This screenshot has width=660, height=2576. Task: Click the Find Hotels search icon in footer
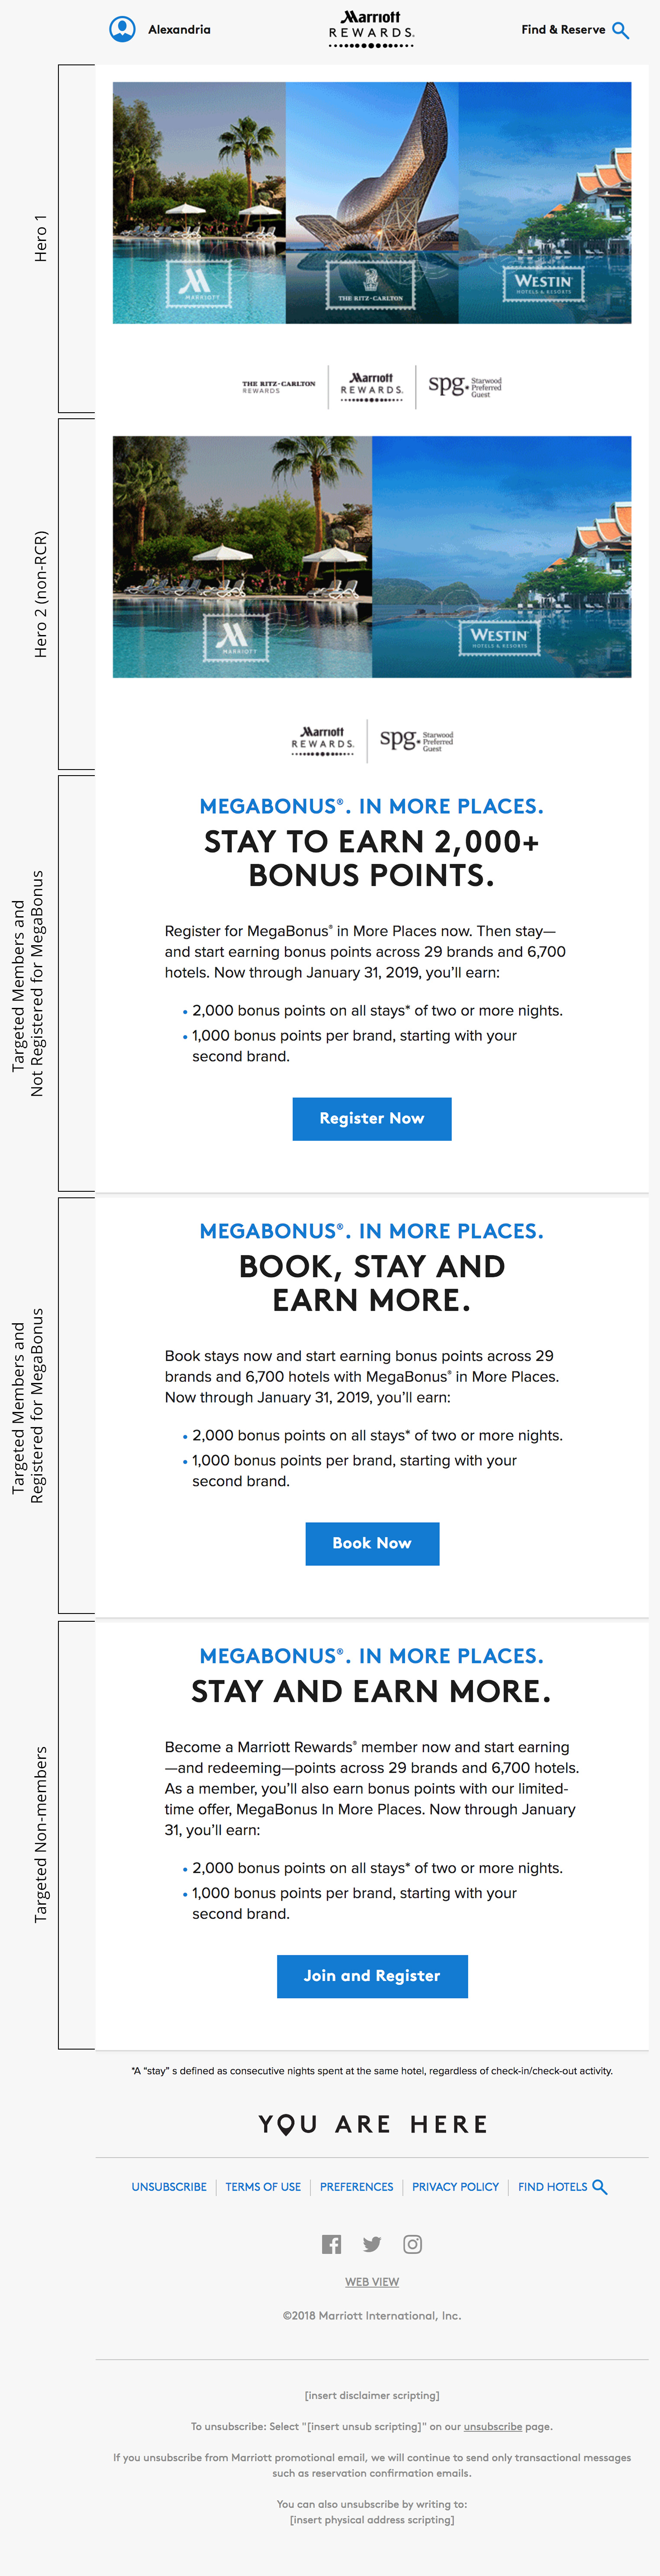tap(600, 2187)
